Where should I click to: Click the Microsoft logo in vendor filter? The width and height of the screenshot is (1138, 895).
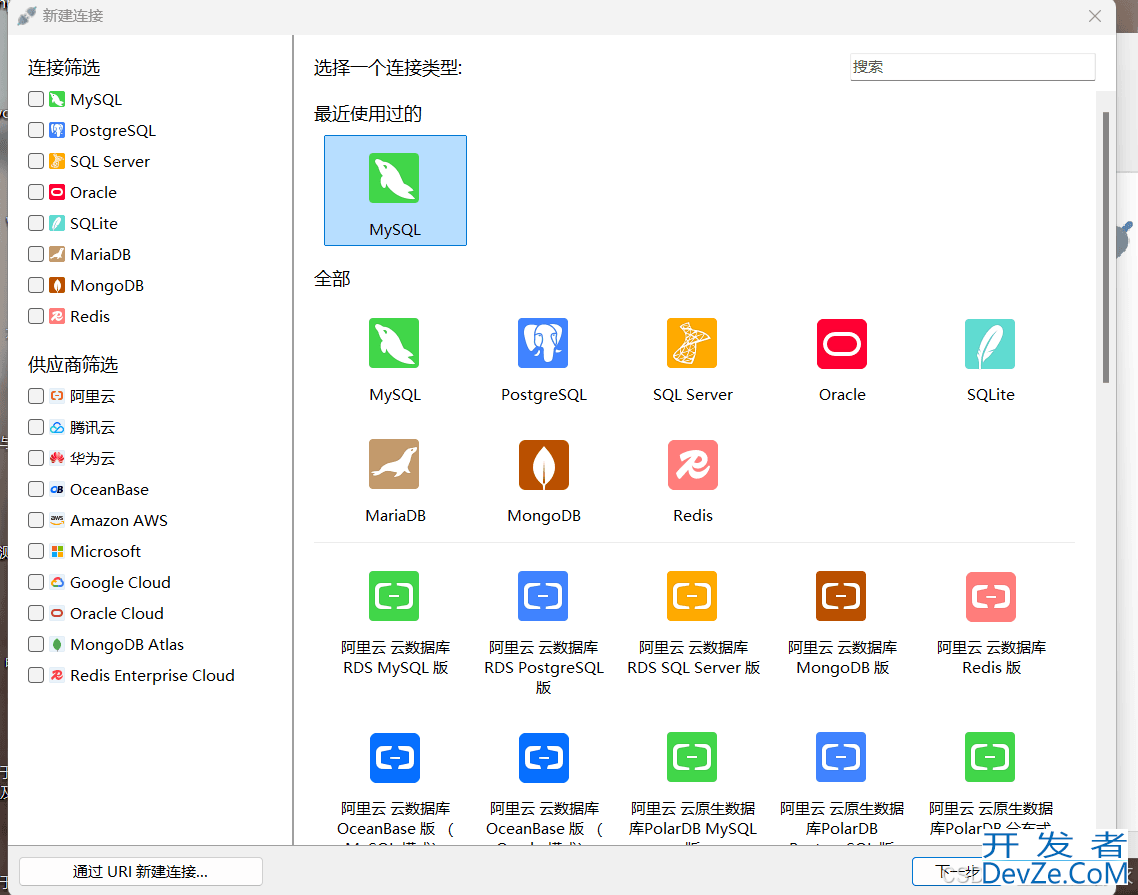(57, 551)
